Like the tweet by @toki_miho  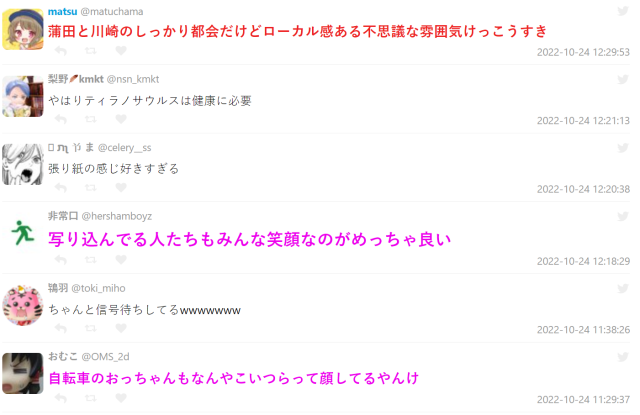[121, 328]
